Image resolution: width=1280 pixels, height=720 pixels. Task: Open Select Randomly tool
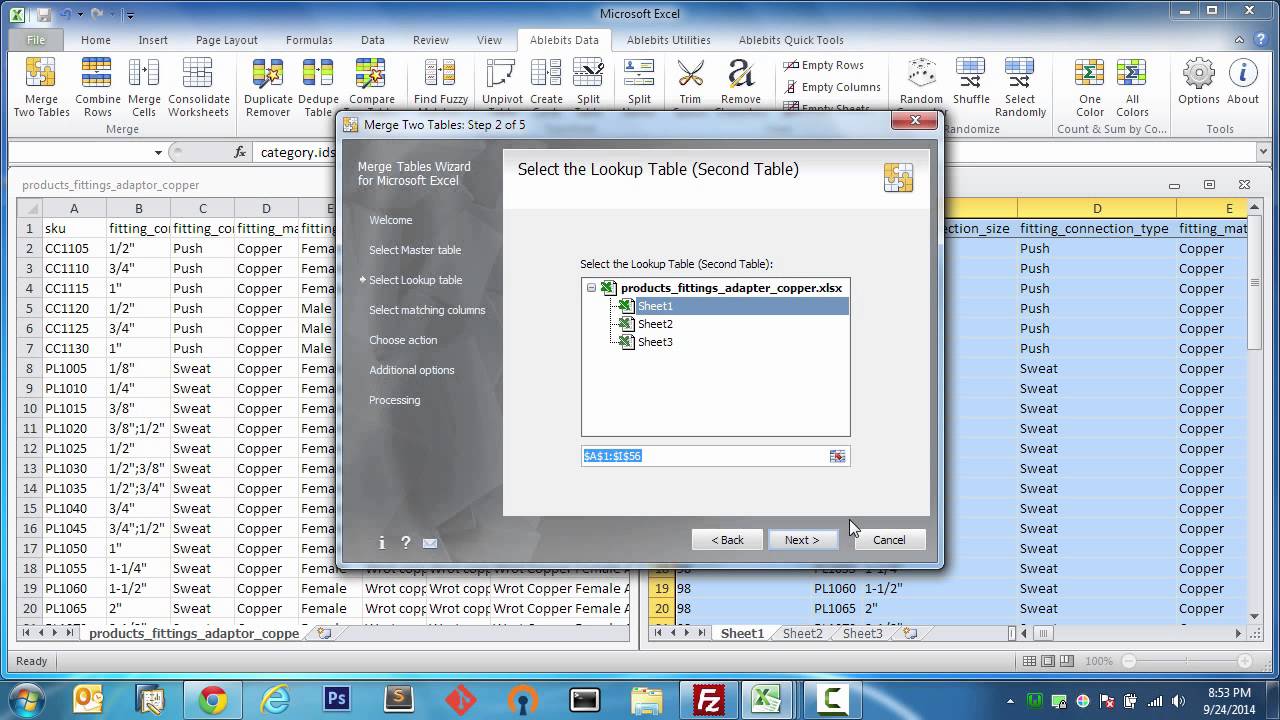click(1020, 88)
